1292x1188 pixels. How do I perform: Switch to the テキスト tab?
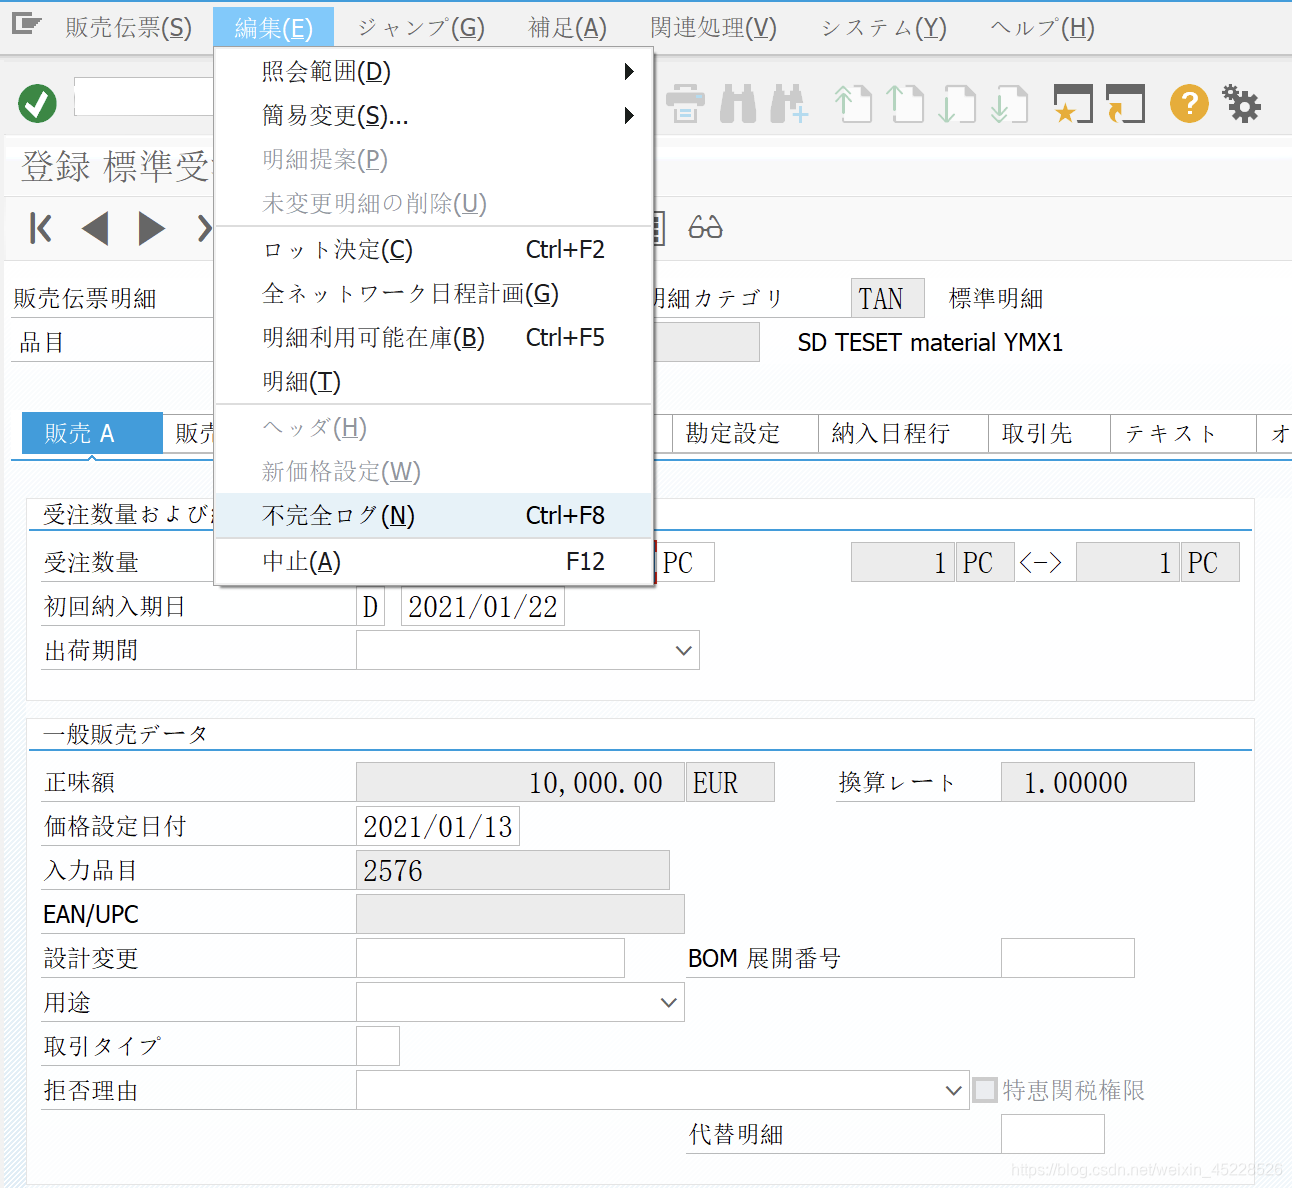pos(1181,433)
